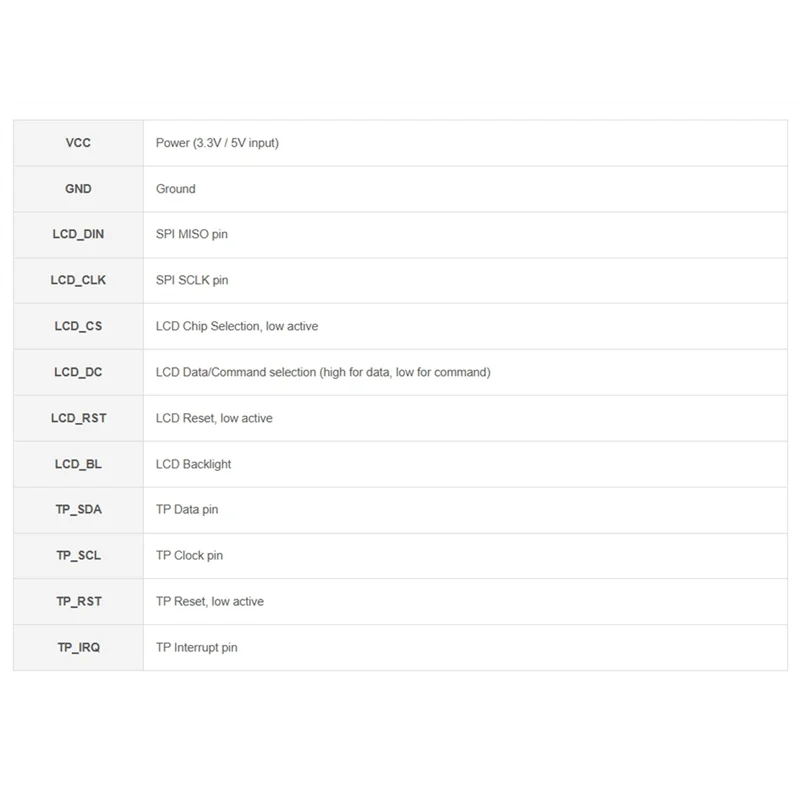The width and height of the screenshot is (800, 800).
Task: Click the LCD_CS pin label
Action: tap(78, 326)
